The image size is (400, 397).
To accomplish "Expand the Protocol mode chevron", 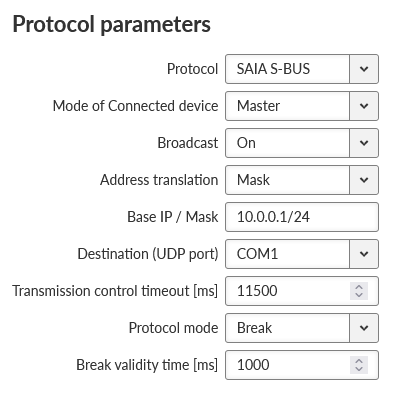I will pos(364,328).
